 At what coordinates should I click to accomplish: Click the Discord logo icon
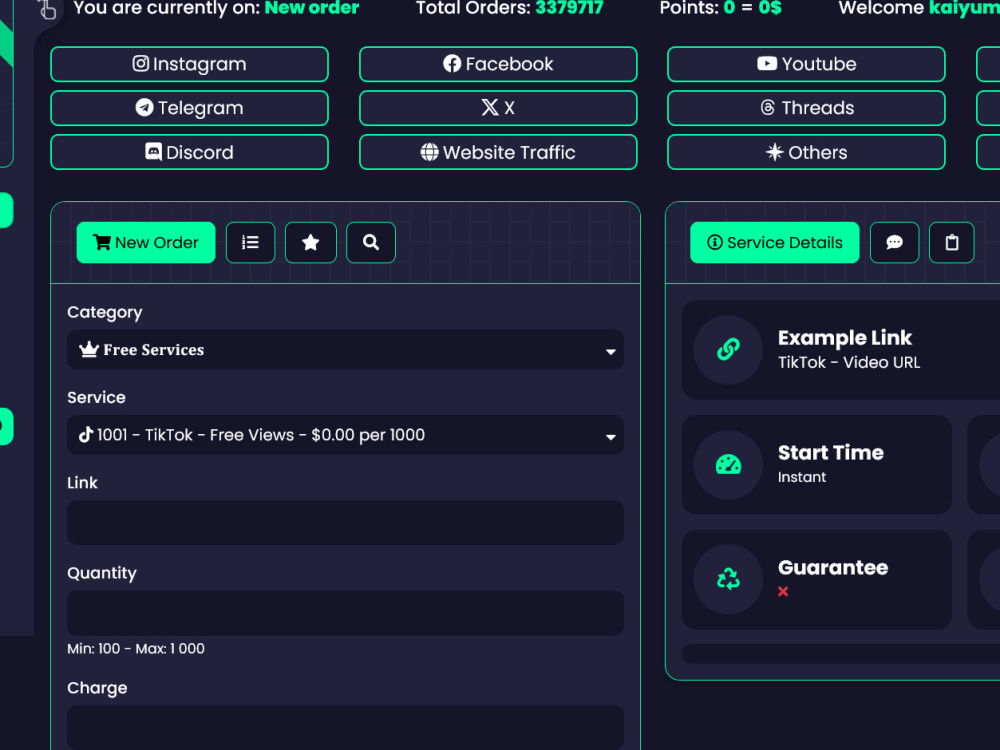(x=154, y=152)
